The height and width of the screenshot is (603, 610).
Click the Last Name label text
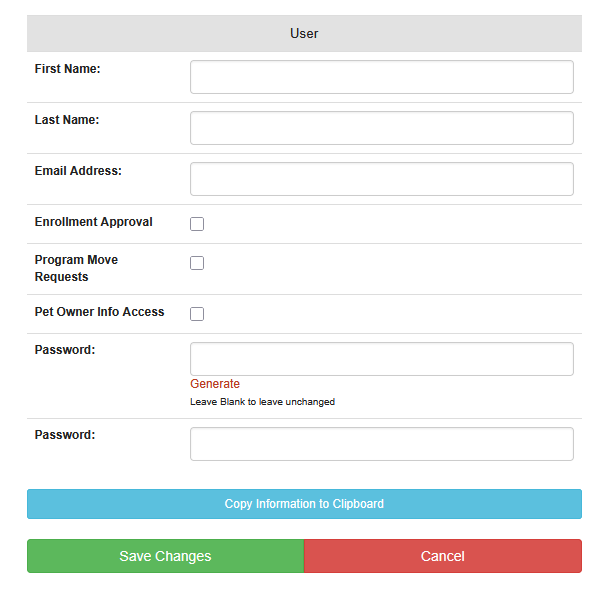pos(67,120)
